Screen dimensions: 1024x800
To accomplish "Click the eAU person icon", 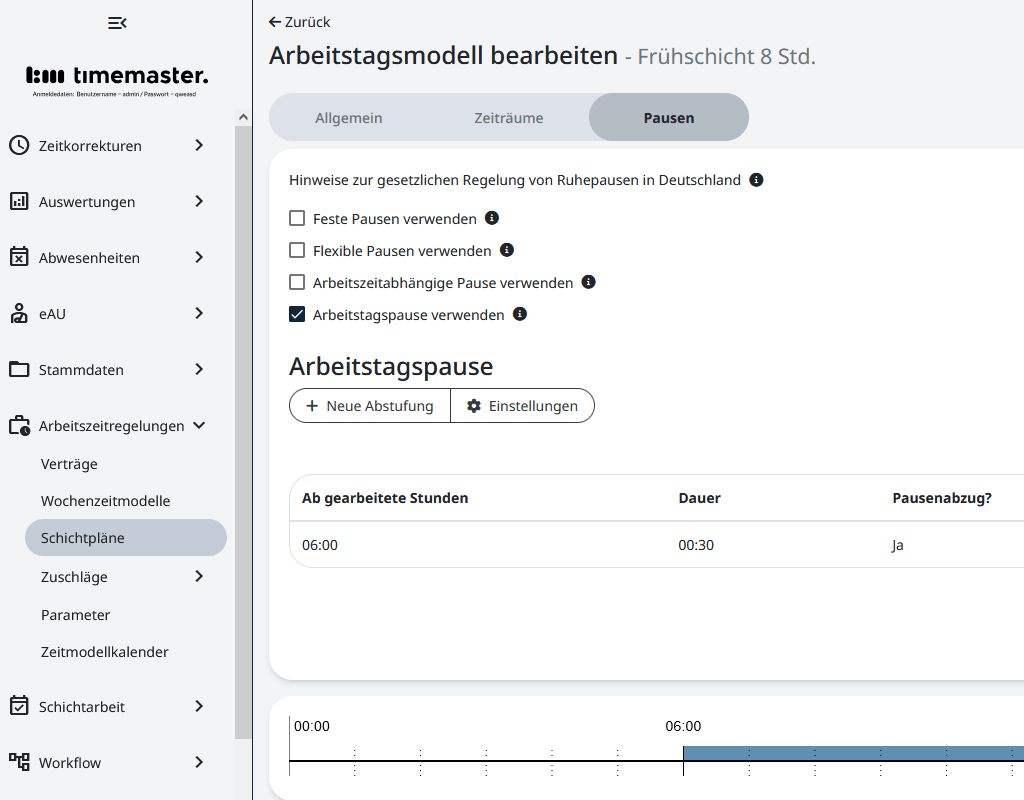I will [x=18, y=313].
